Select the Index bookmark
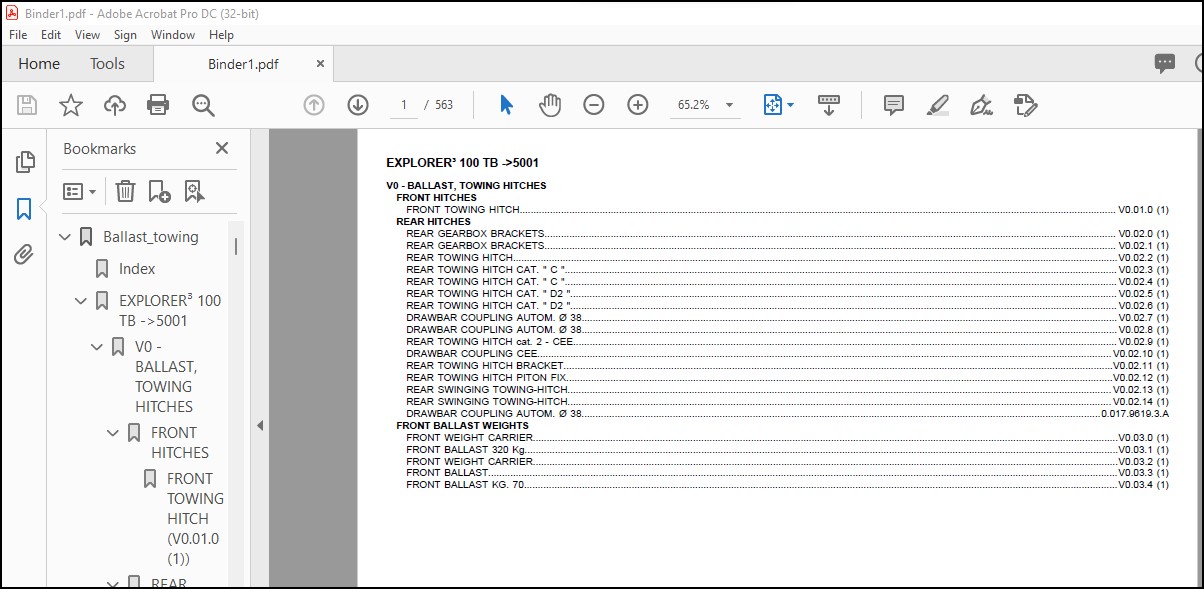Screen dimensions: 1204x589 pyautogui.click(x=137, y=269)
